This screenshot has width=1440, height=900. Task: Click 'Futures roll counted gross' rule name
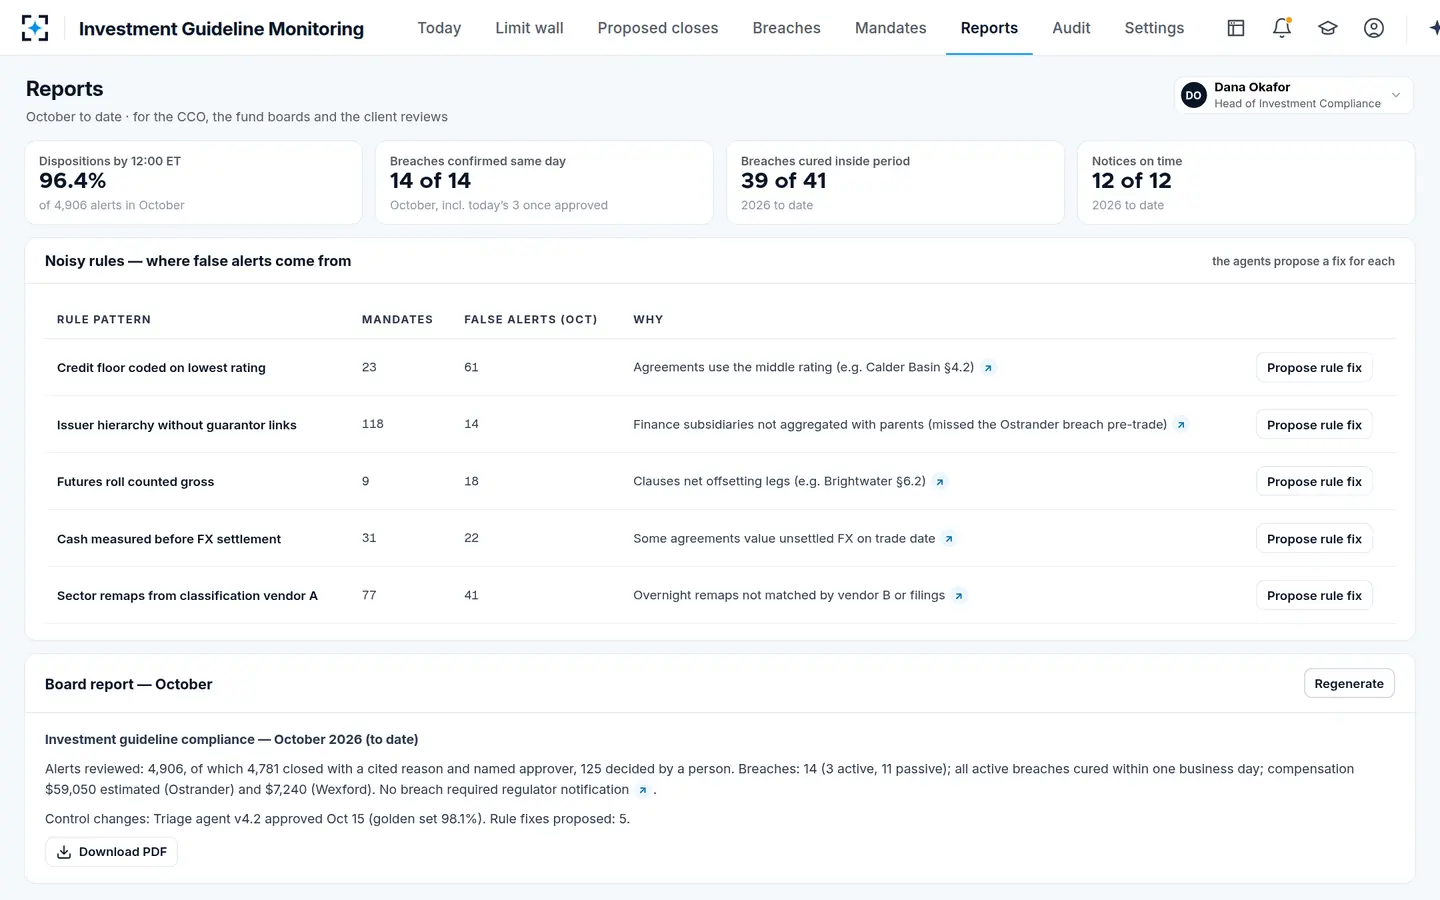(135, 482)
